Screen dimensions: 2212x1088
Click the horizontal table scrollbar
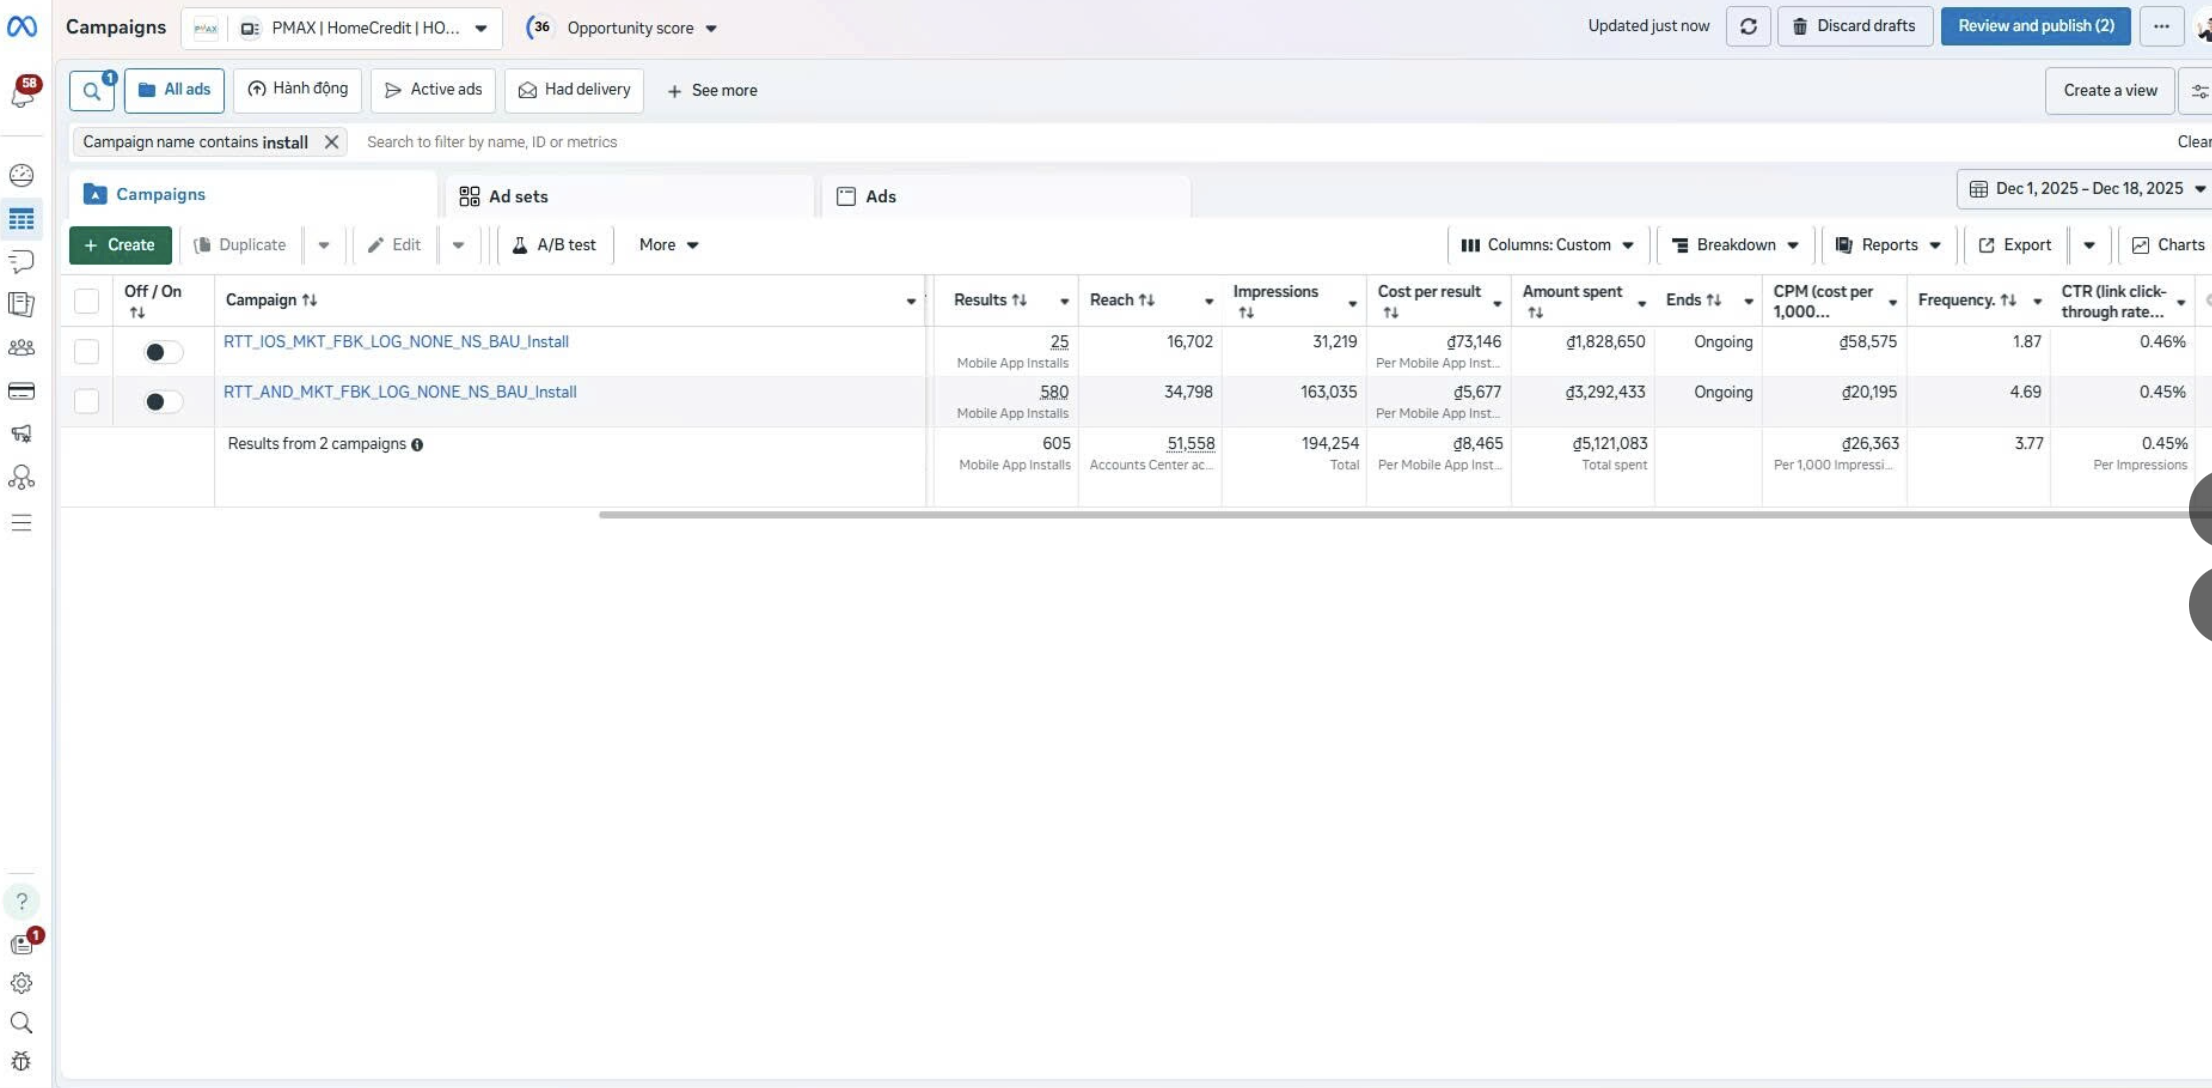click(1390, 515)
